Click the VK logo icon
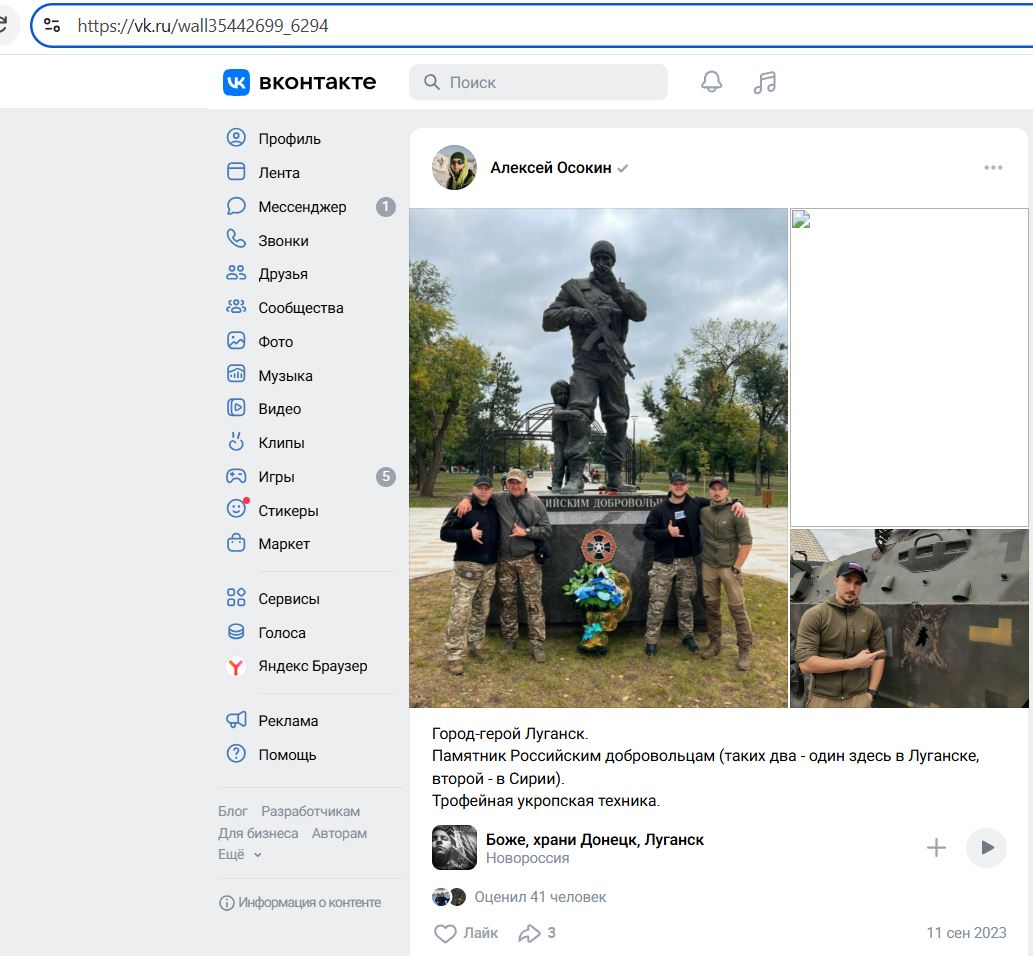Image resolution: width=1033 pixels, height=956 pixels. 236,82
